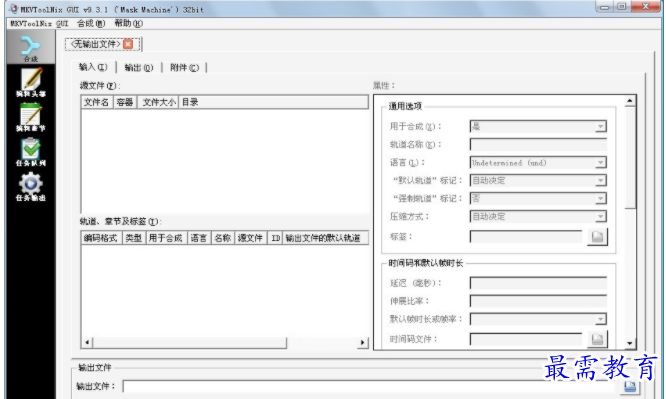
Task: Click the 输出文件的默认轨道 column header
Action: point(325,238)
